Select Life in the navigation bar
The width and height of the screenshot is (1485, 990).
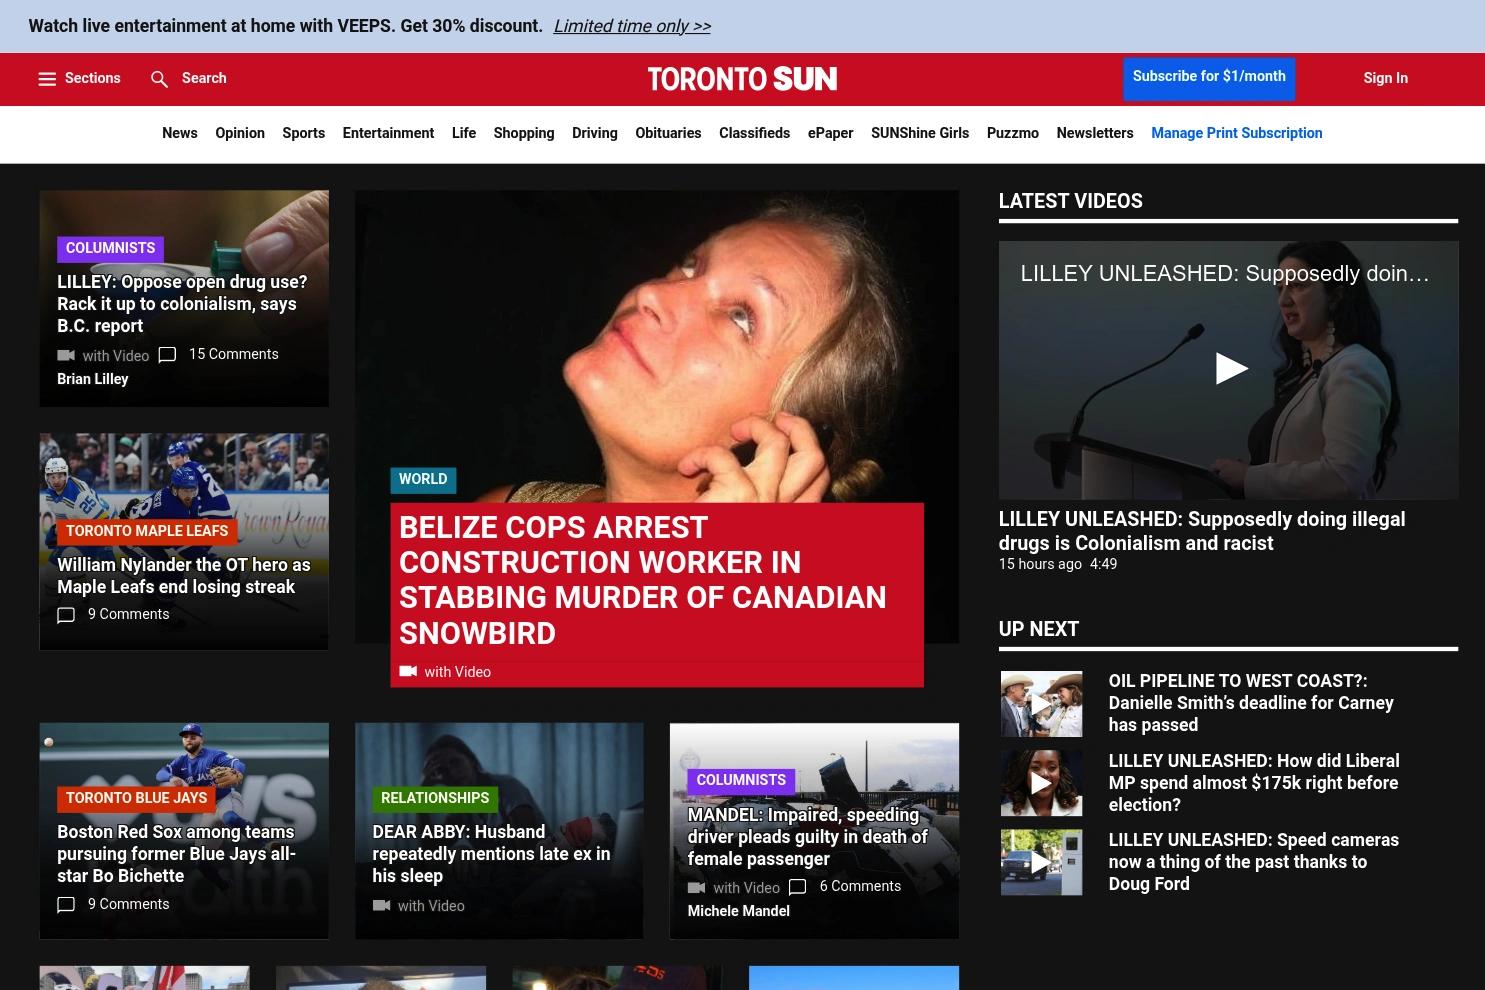click(464, 133)
